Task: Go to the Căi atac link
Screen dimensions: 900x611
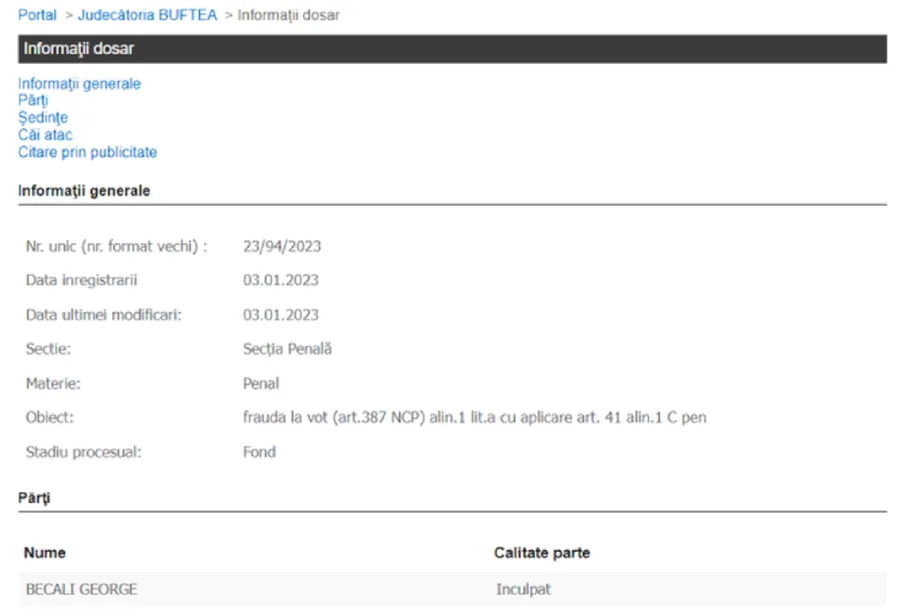Action: coord(45,135)
